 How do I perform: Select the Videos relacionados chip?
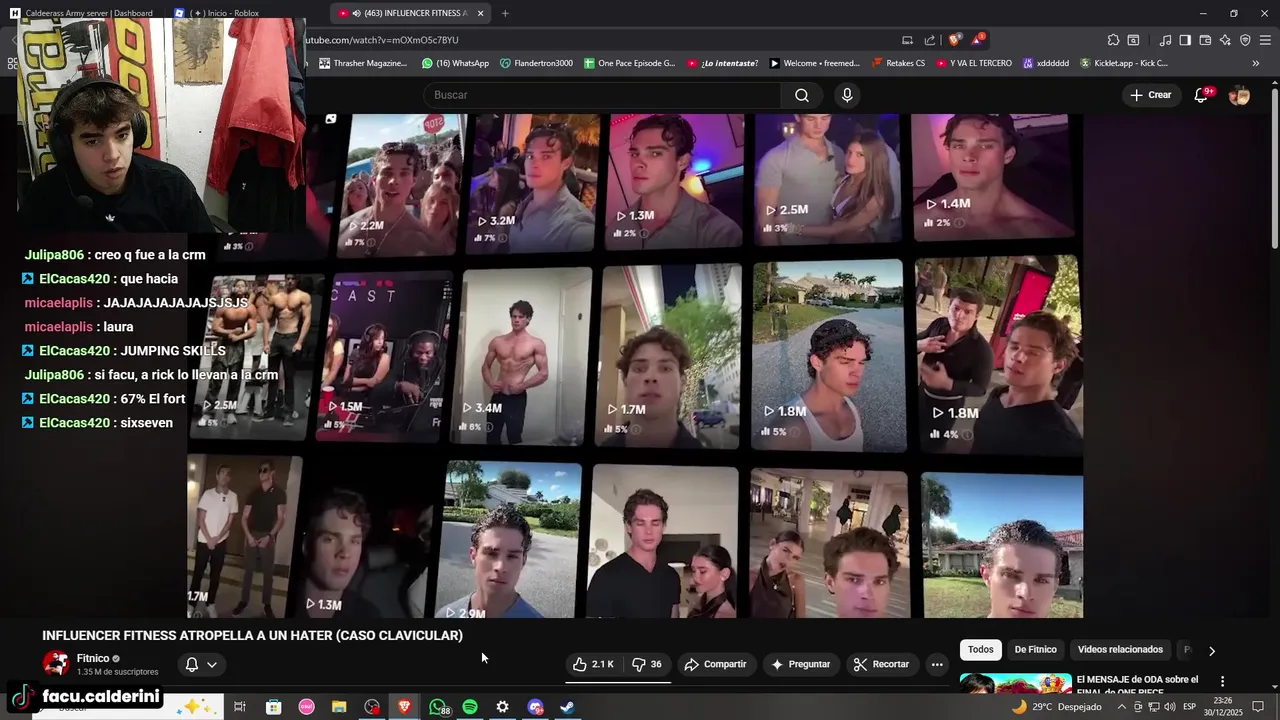point(1120,650)
